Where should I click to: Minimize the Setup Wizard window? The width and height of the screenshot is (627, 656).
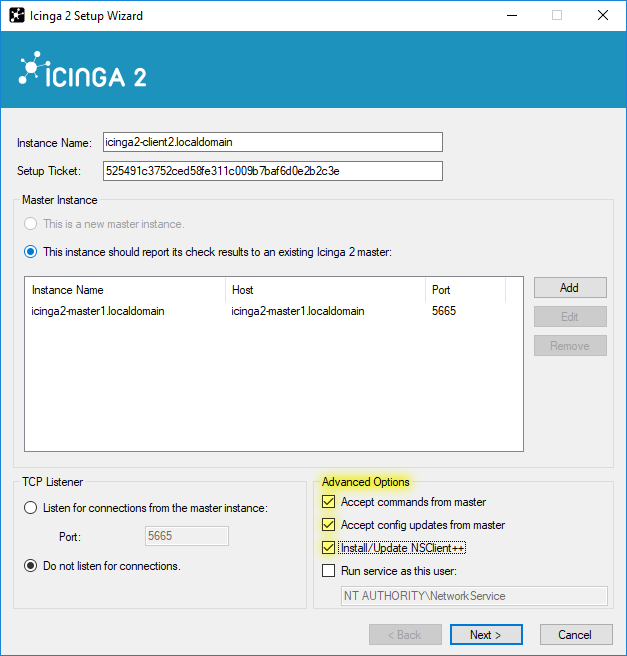pos(512,15)
